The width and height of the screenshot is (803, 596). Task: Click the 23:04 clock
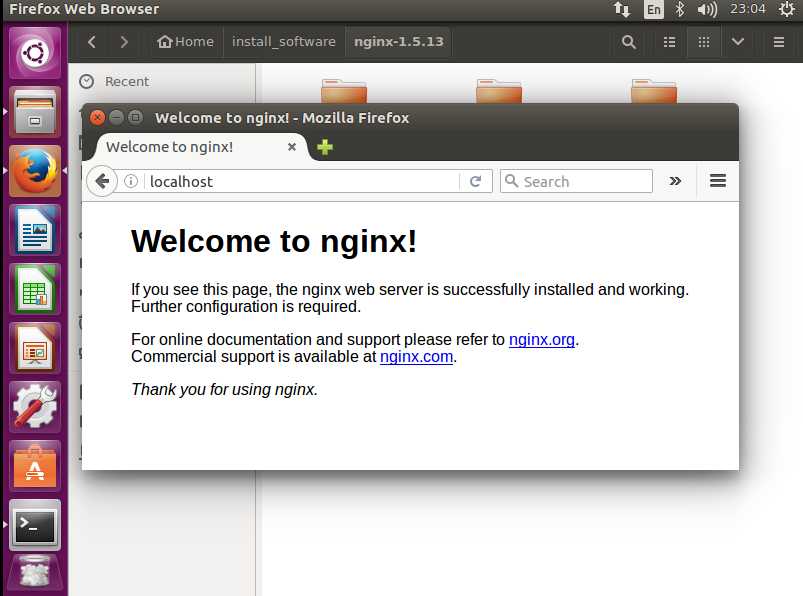click(x=748, y=9)
